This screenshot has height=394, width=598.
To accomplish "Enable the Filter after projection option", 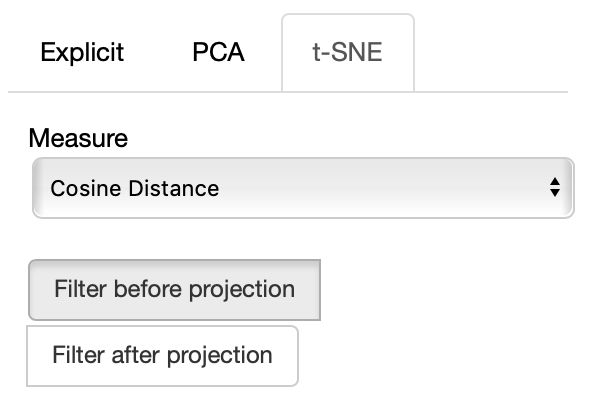I will 162,356.
